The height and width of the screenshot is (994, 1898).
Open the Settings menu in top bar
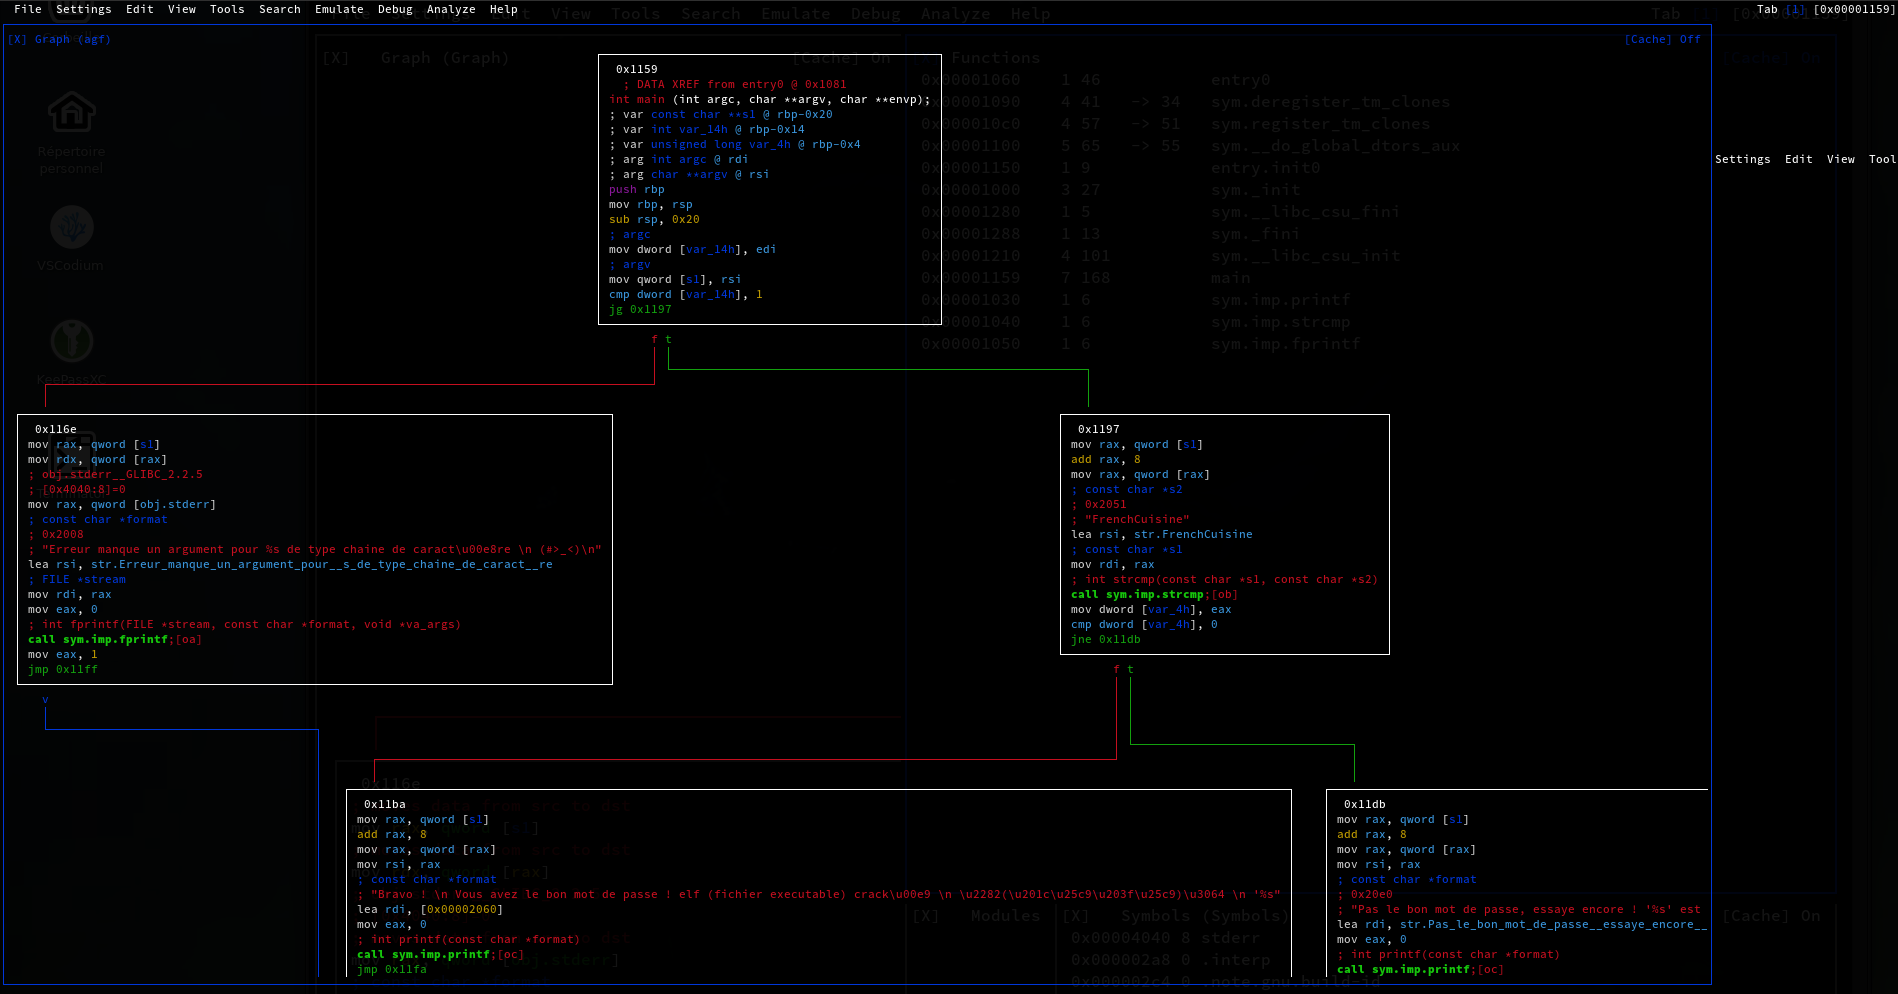pos(84,9)
